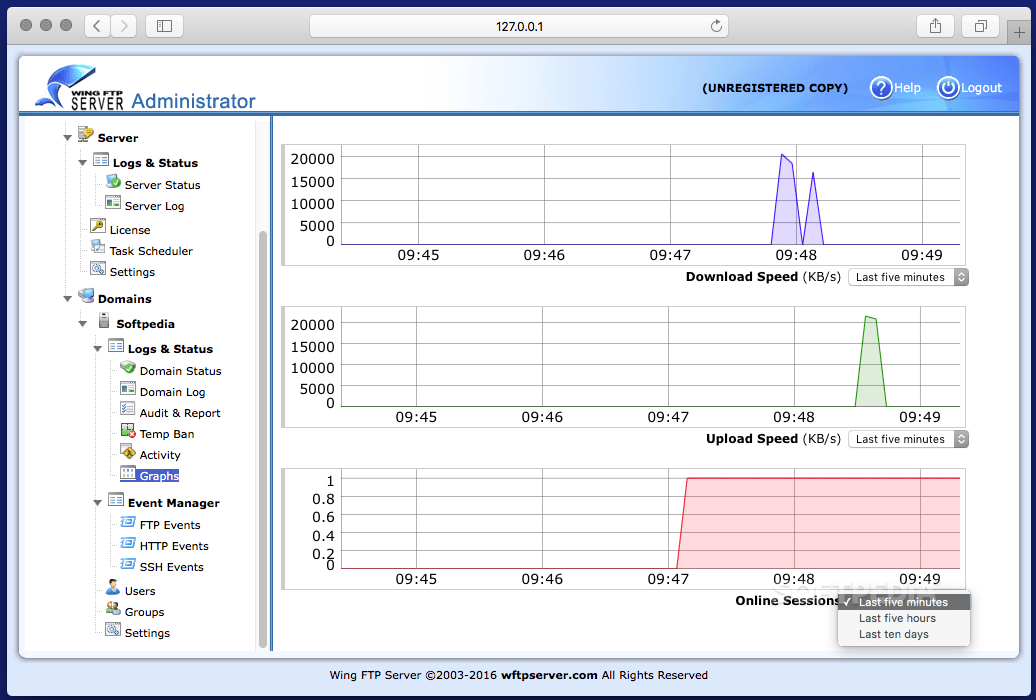
Task: Select the Server Log item
Action: (157, 205)
